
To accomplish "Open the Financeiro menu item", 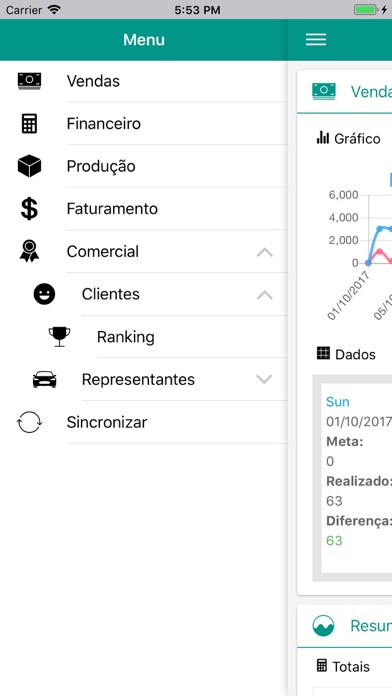I will 144,123.
